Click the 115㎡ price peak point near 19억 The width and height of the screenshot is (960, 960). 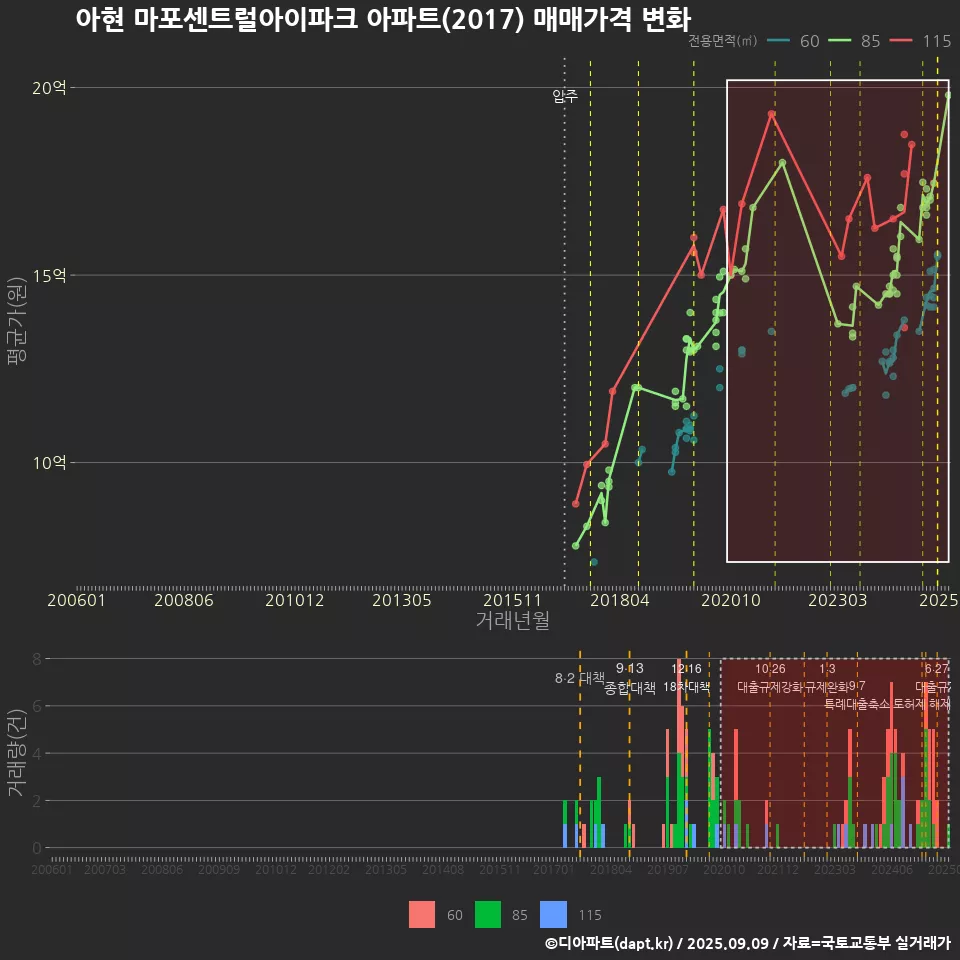coord(771,114)
